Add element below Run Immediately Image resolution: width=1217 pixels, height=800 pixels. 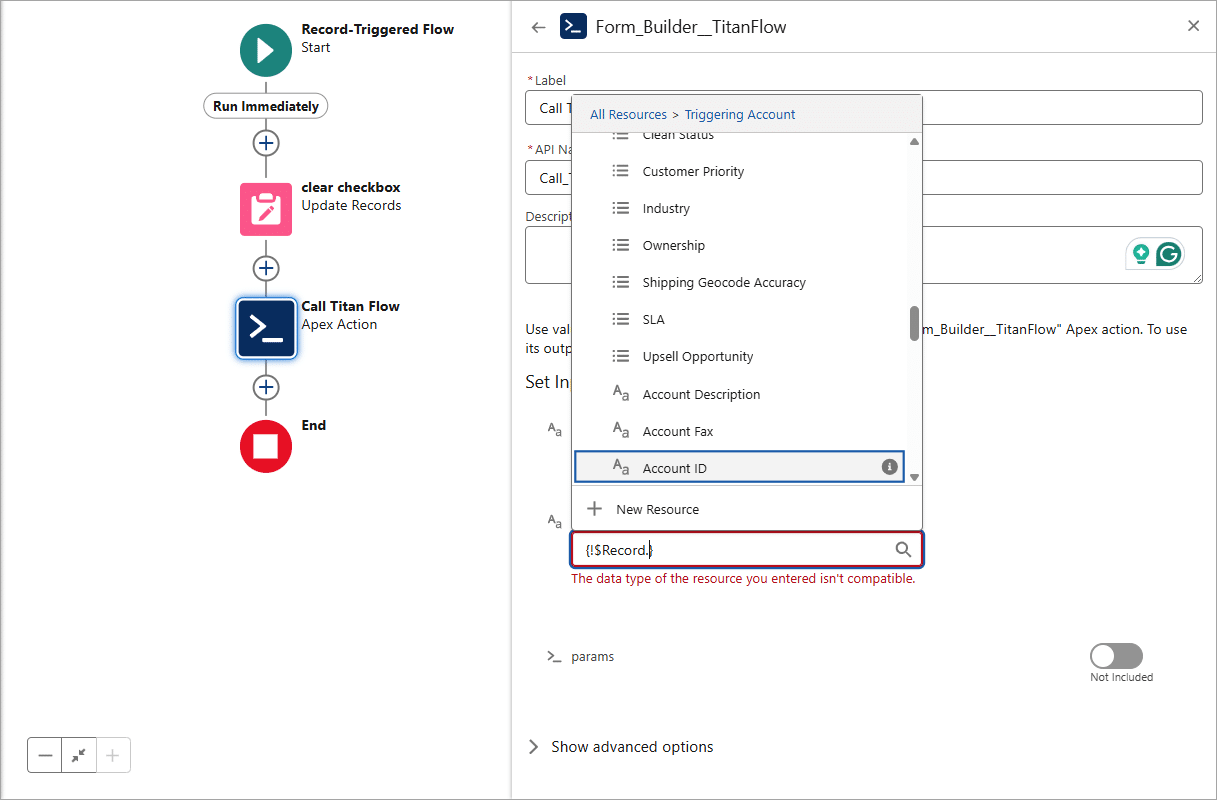click(x=266, y=143)
